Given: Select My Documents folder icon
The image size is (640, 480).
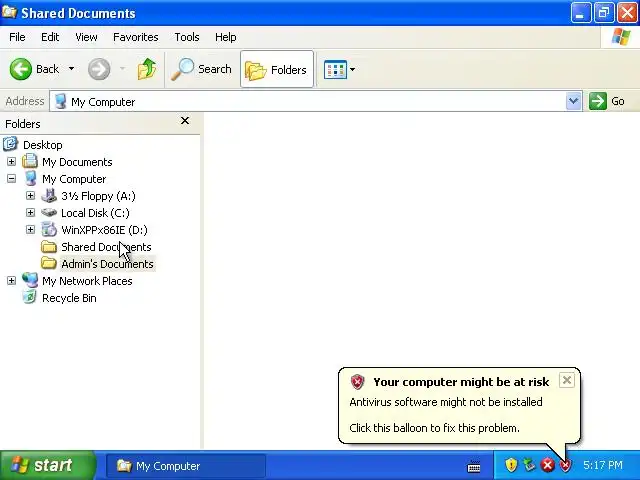Looking at the screenshot, I should tap(30, 161).
